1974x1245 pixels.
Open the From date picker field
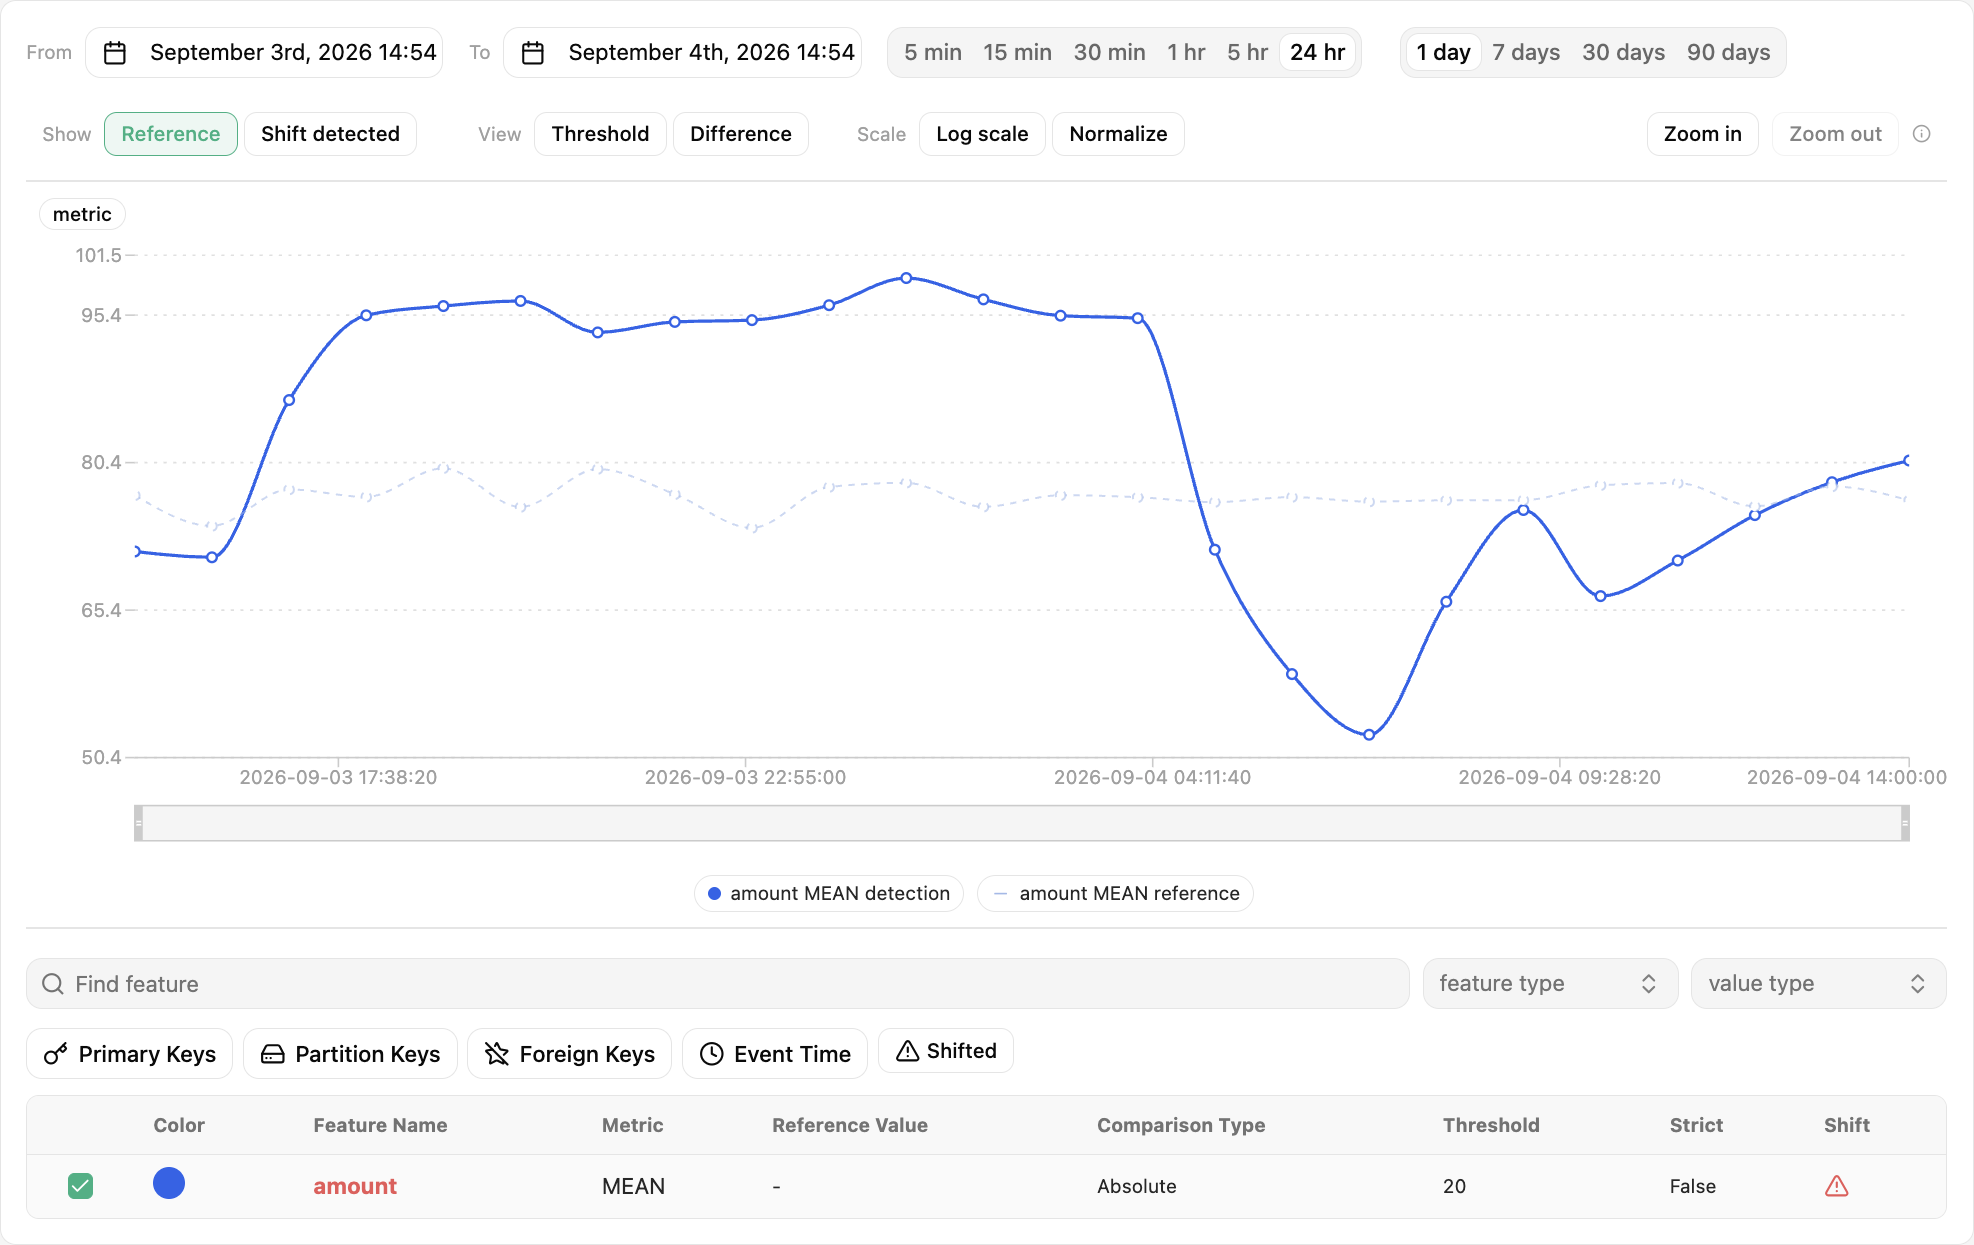pos(264,53)
